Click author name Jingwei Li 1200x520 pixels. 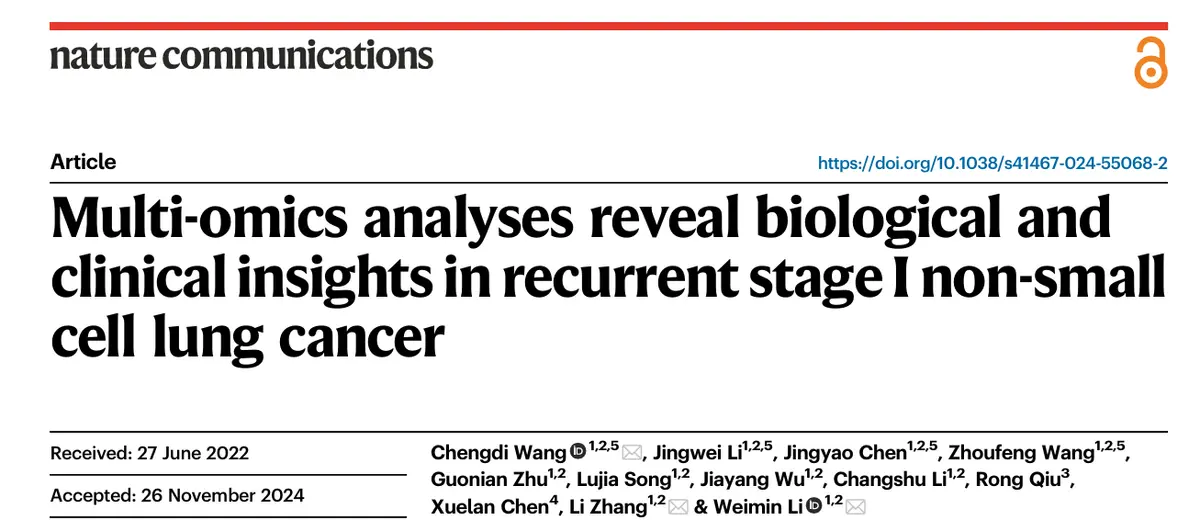point(696,453)
